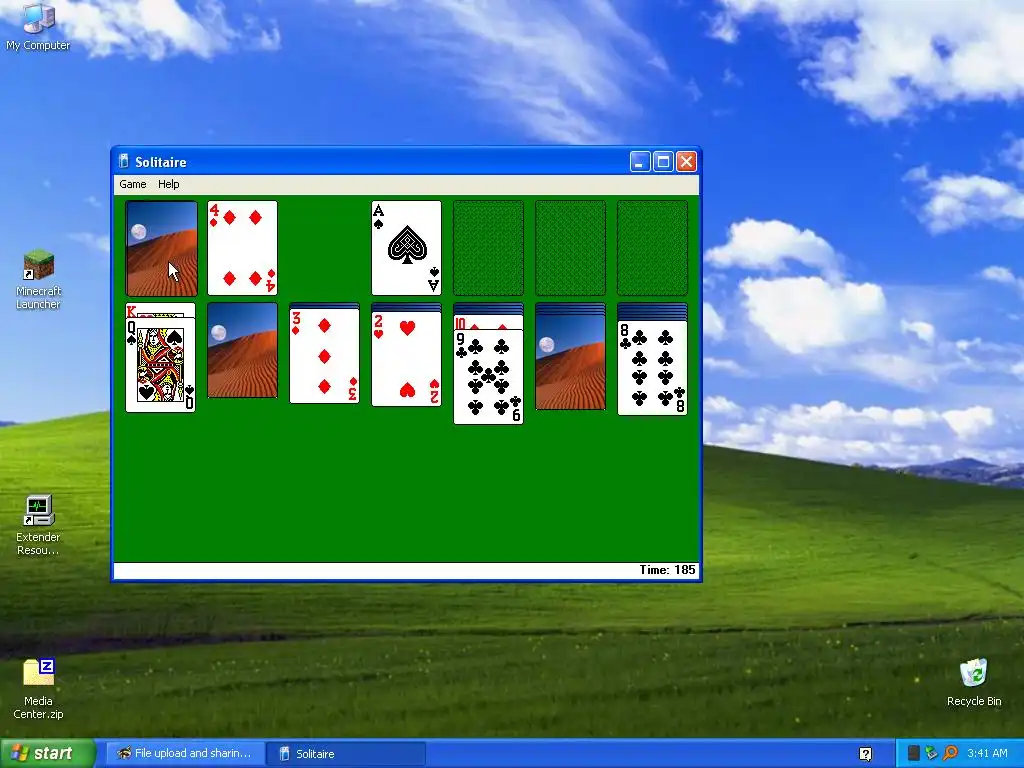Click the green network tray icon
This screenshot has height=768, width=1024.
(931, 753)
